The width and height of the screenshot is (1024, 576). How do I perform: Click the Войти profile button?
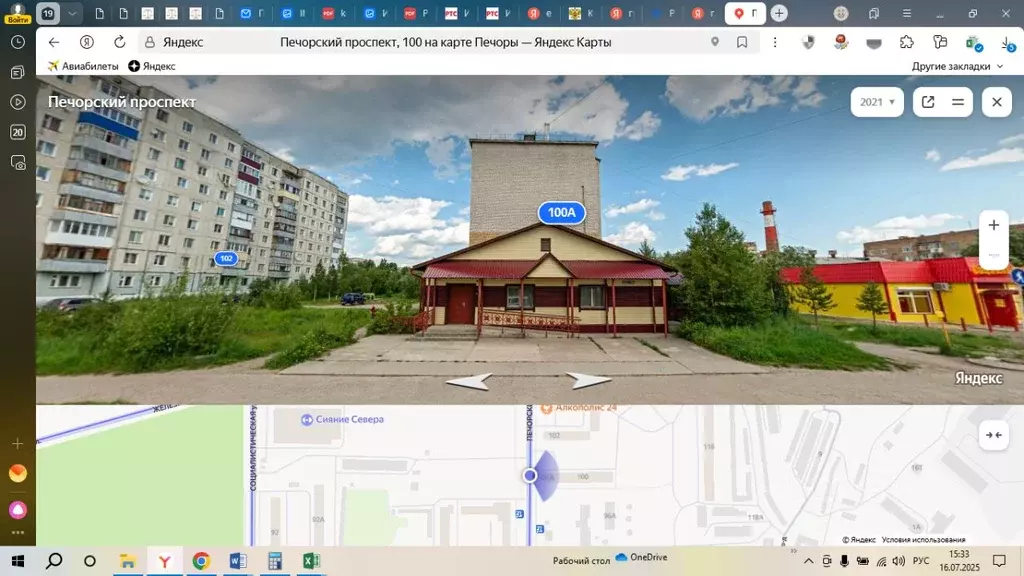click(18, 13)
